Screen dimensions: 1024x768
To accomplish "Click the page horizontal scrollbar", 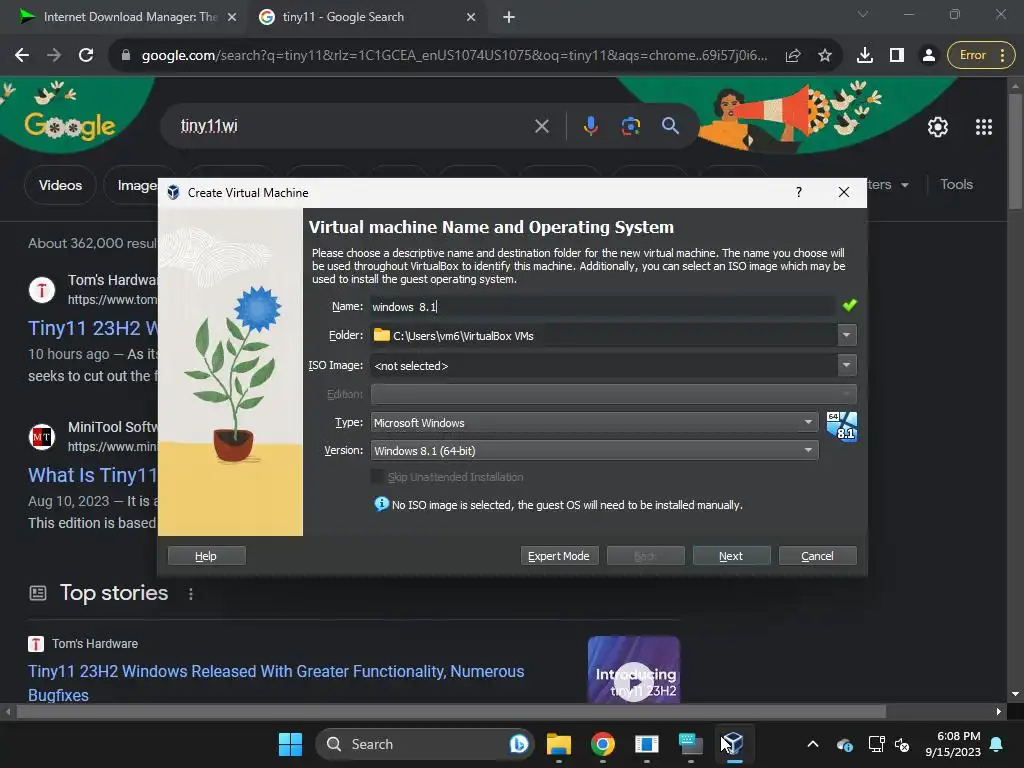I will point(451,711).
